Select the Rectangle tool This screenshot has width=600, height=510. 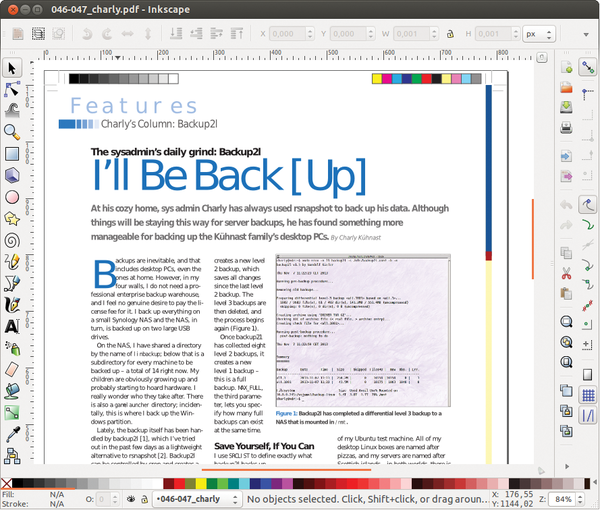[12, 154]
